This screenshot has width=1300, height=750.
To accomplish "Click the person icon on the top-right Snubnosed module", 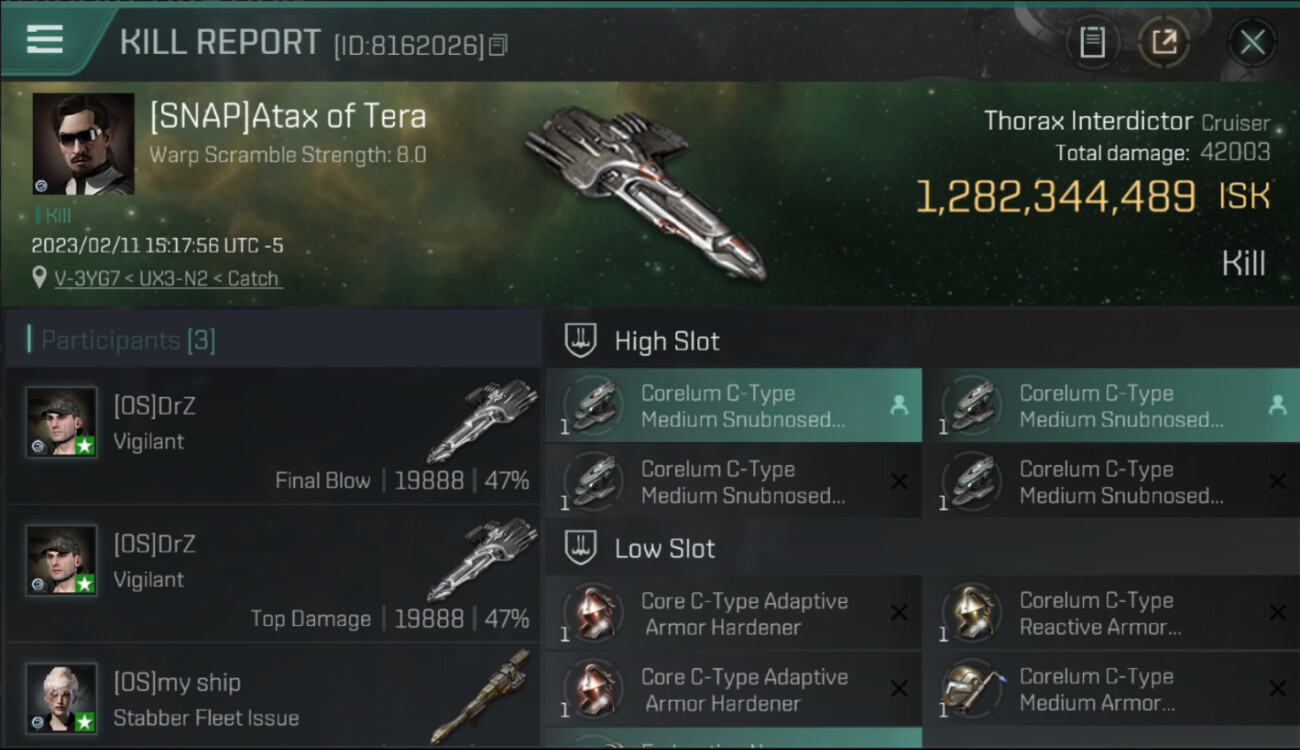I will [1276, 405].
